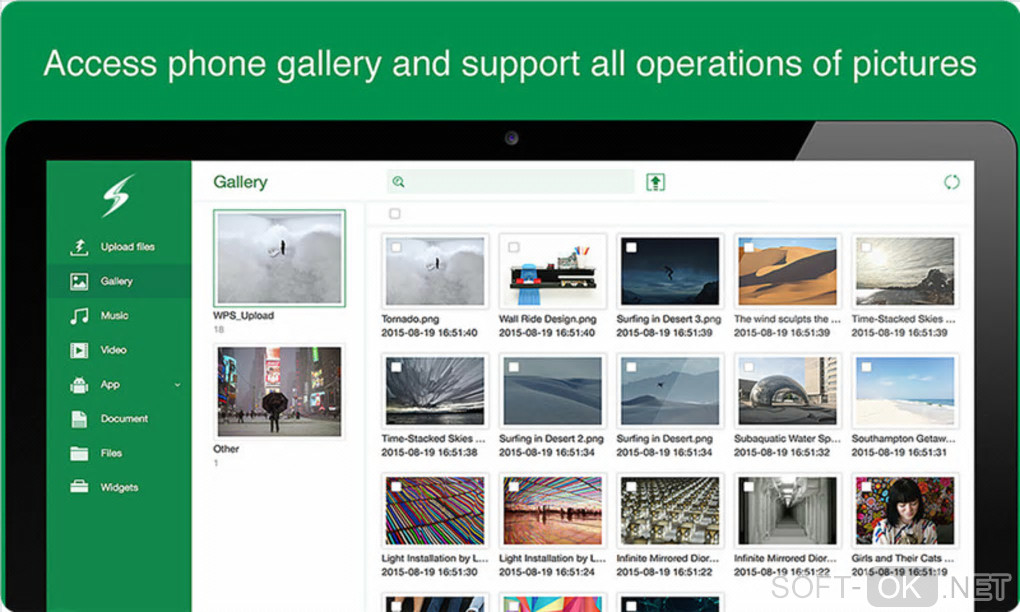Click the Upload files sidebar icon
This screenshot has height=612, width=1020.
pos(79,247)
